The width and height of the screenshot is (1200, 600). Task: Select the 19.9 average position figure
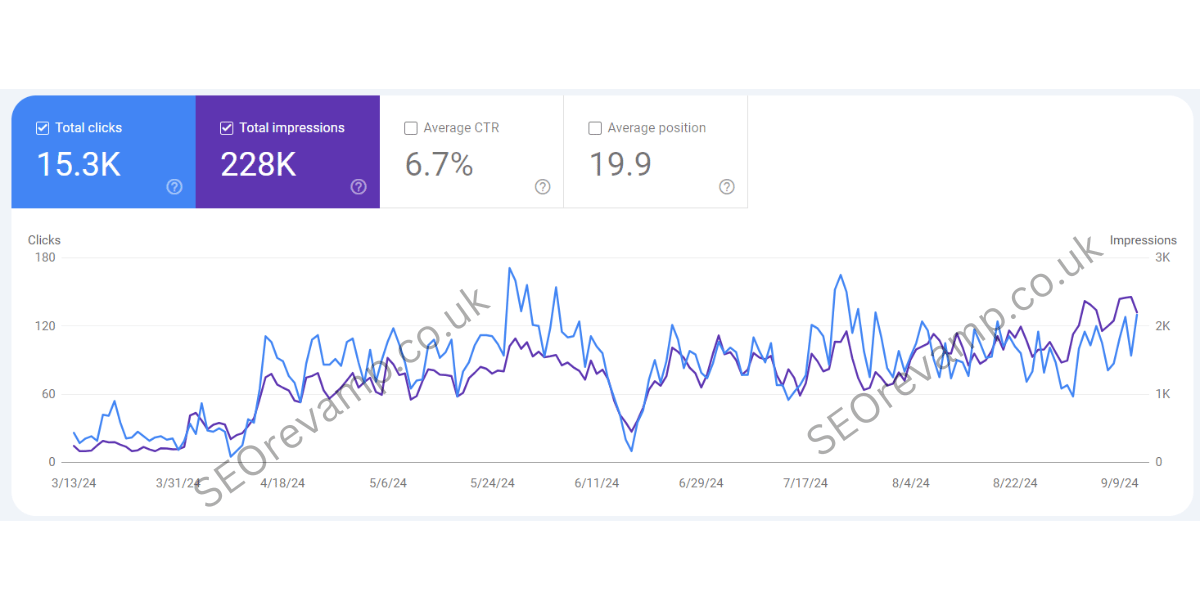pyautogui.click(x=620, y=164)
